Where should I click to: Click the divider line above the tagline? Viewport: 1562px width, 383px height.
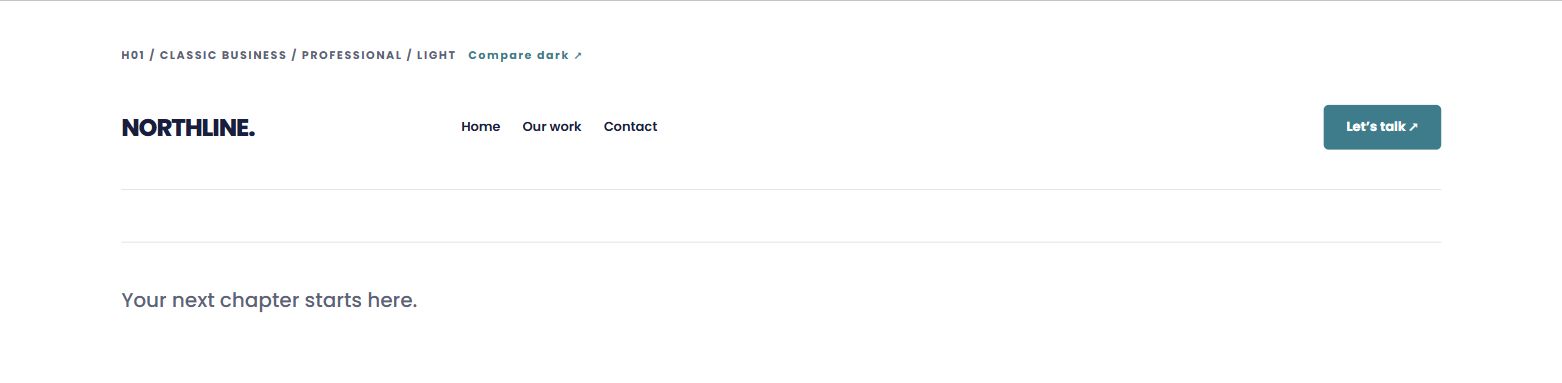781,242
